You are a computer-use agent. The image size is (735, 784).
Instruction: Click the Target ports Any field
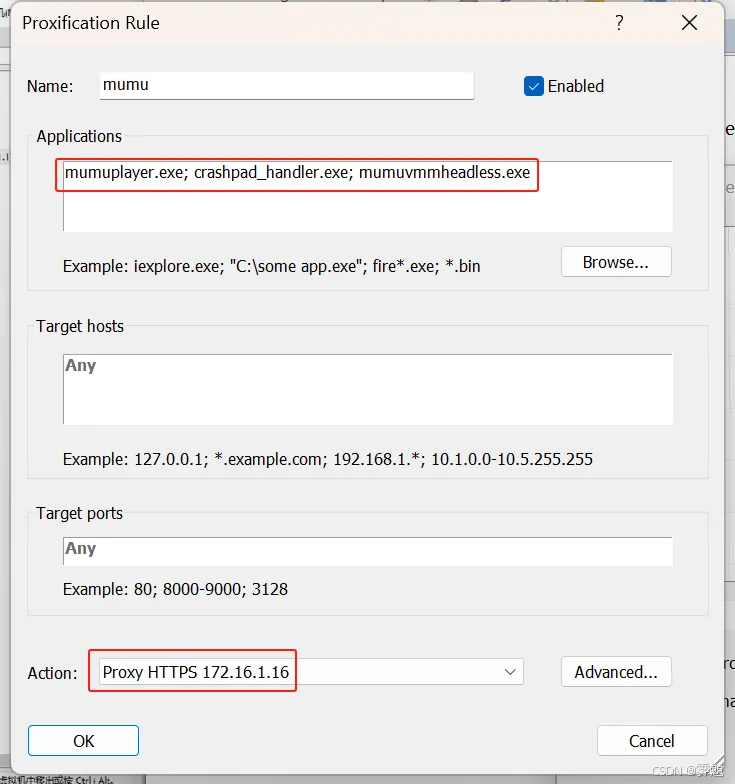coord(368,551)
